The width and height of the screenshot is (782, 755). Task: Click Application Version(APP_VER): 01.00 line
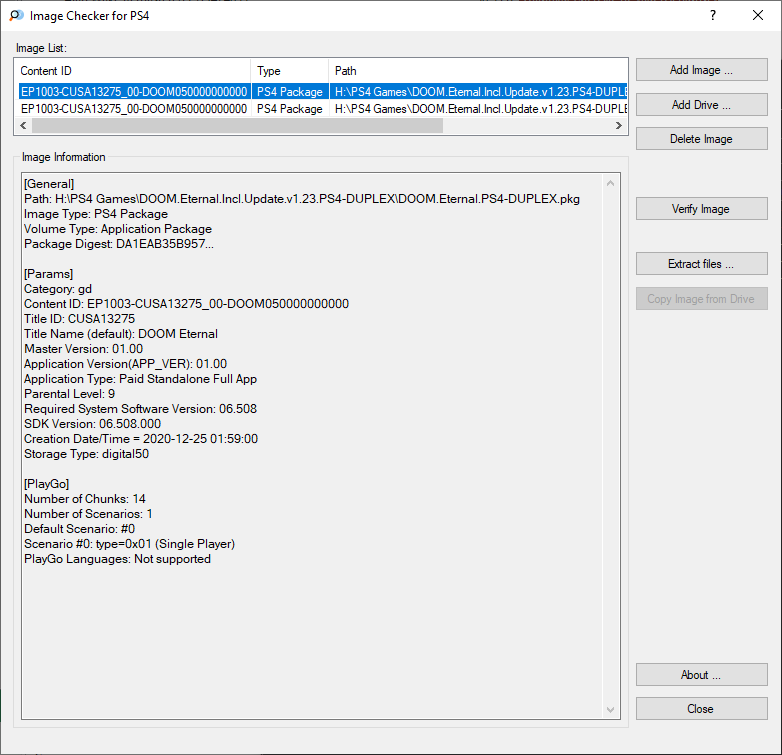point(125,364)
